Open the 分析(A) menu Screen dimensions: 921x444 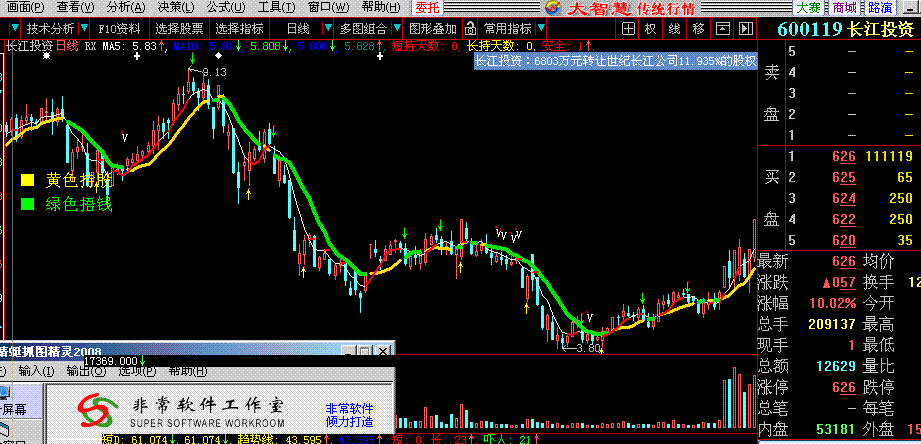(126, 8)
